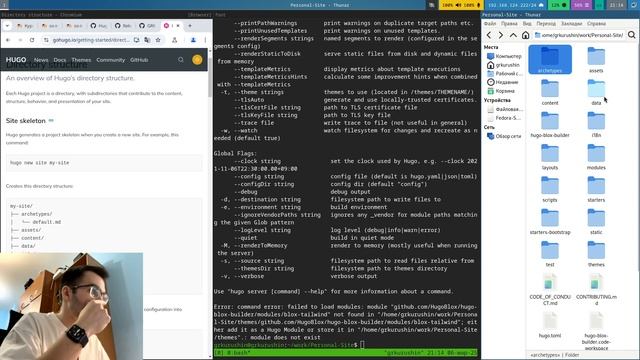
Task: Open a new Chromium tab
Action: click(190, 26)
